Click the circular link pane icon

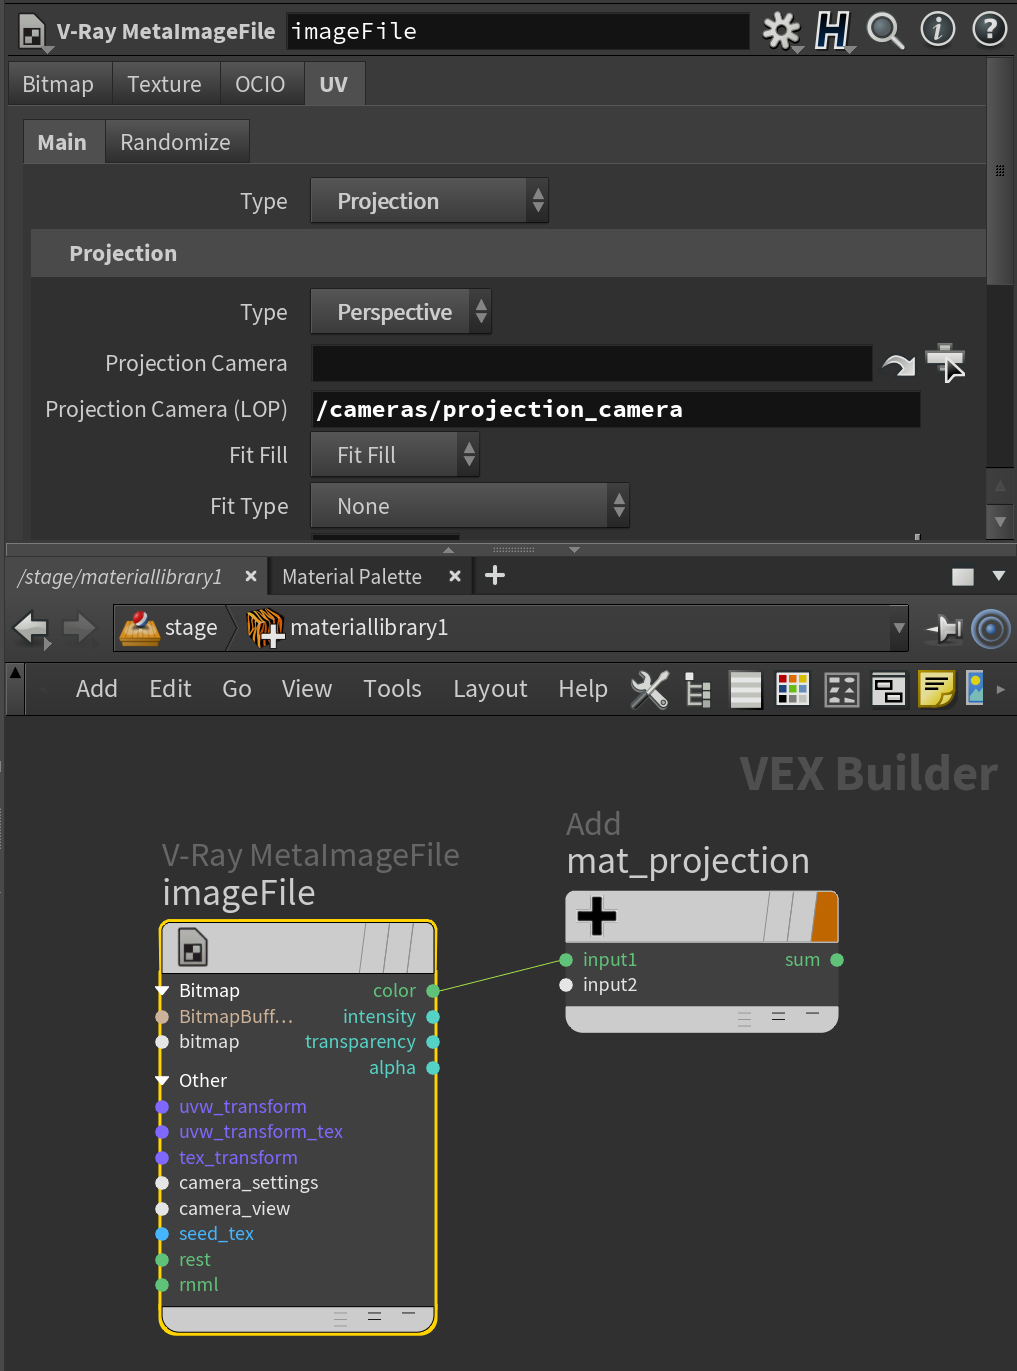(991, 629)
